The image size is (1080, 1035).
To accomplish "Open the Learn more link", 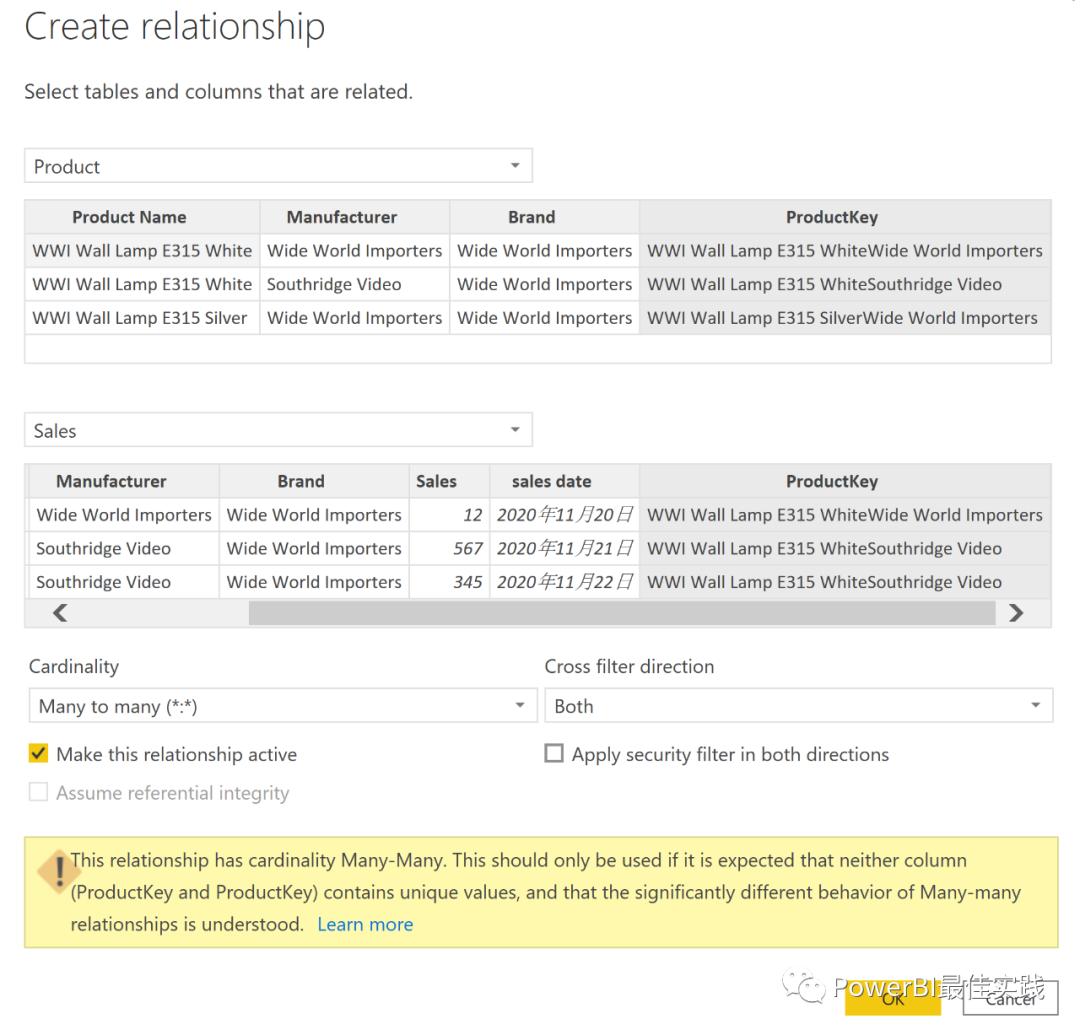I will pyautogui.click(x=365, y=924).
